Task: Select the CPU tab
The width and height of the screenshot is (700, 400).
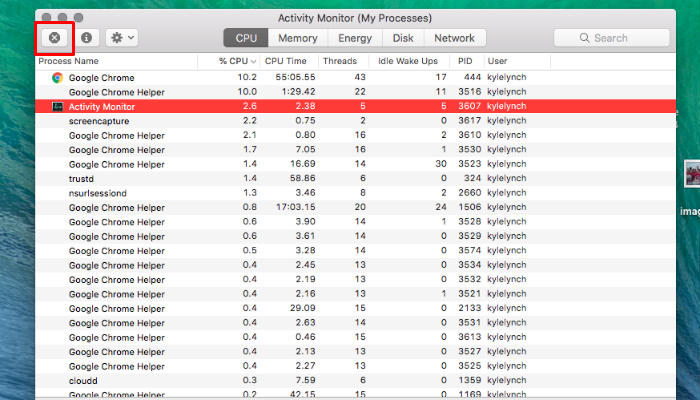Action: tap(246, 38)
